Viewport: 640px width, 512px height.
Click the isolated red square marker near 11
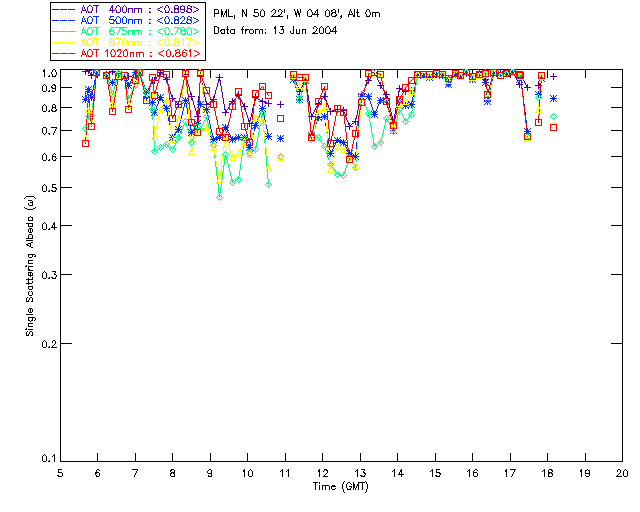pos(280,118)
